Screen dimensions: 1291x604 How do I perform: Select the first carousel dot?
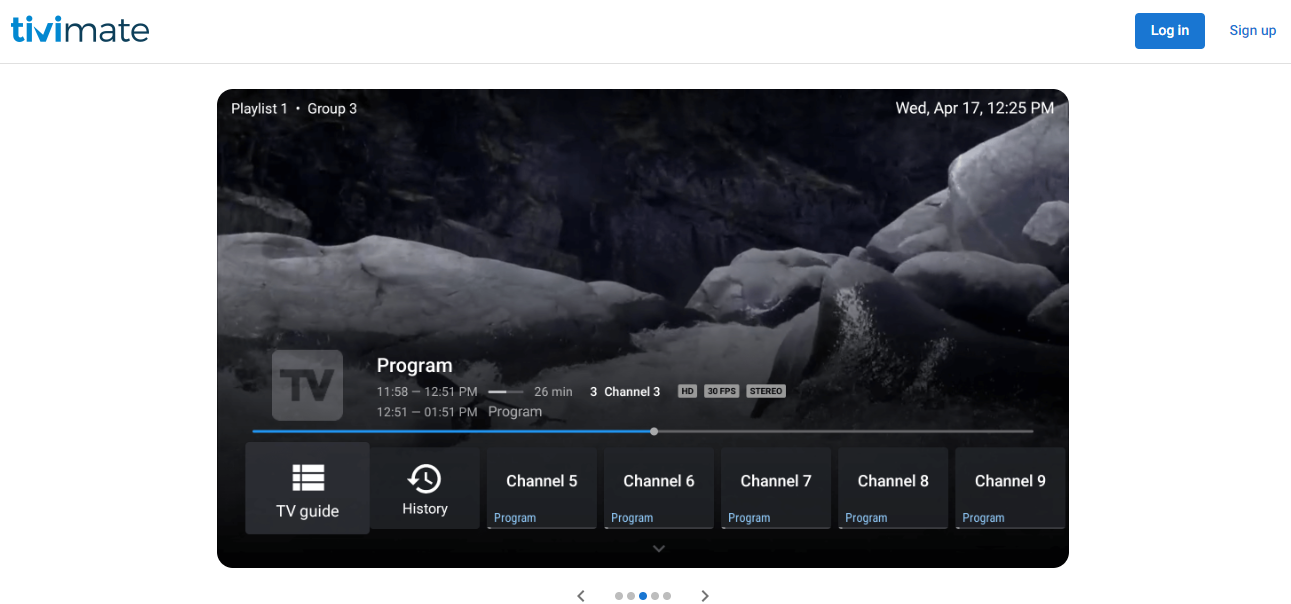(x=619, y=596)
